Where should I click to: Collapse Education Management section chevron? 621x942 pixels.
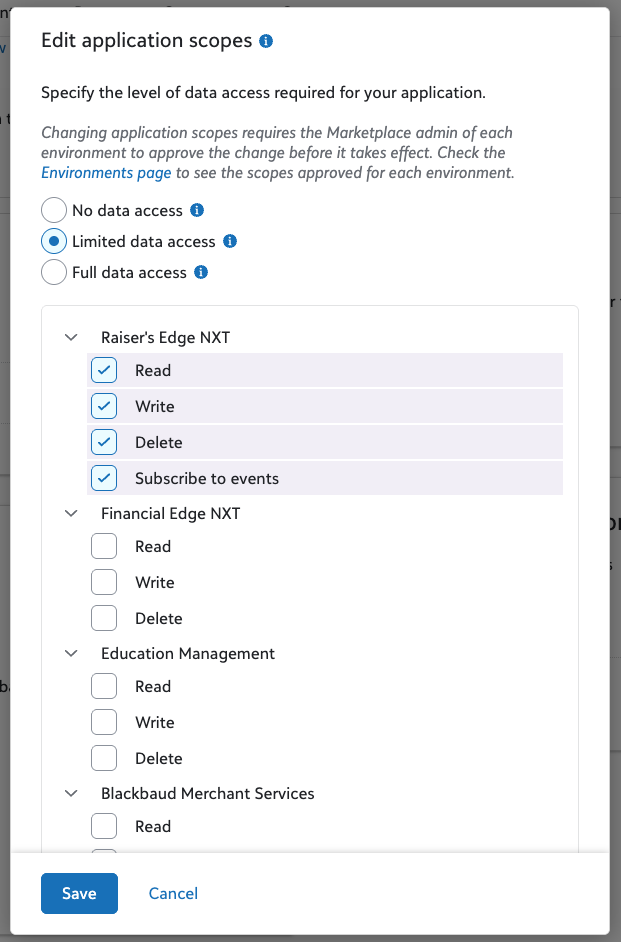(x=71, y=653)
